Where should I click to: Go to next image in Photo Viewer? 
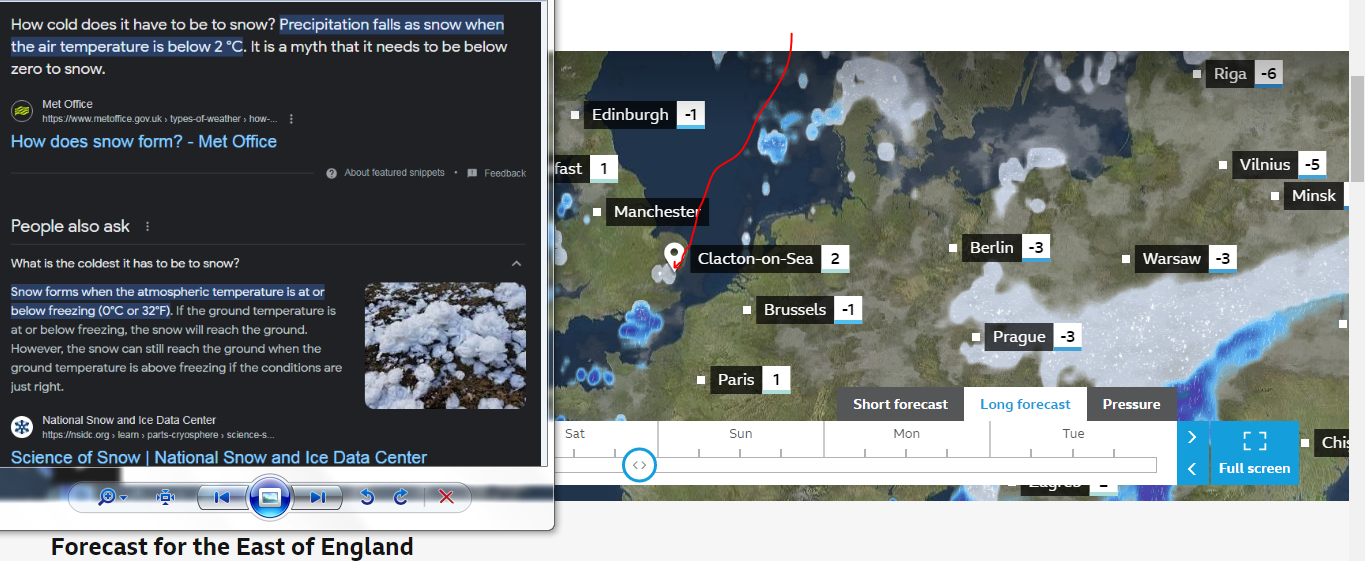click(317, 497)
